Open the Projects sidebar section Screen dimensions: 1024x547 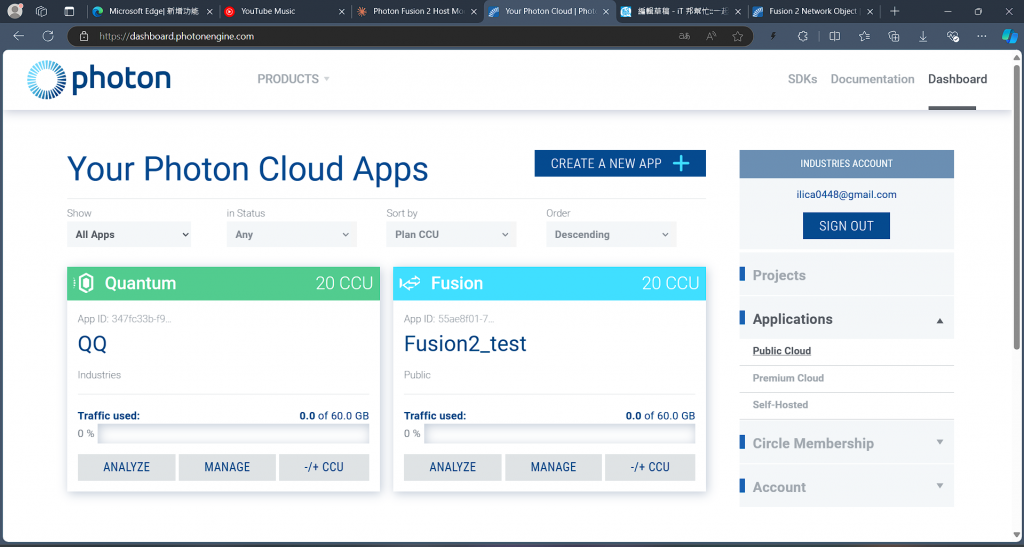point(846,275)
